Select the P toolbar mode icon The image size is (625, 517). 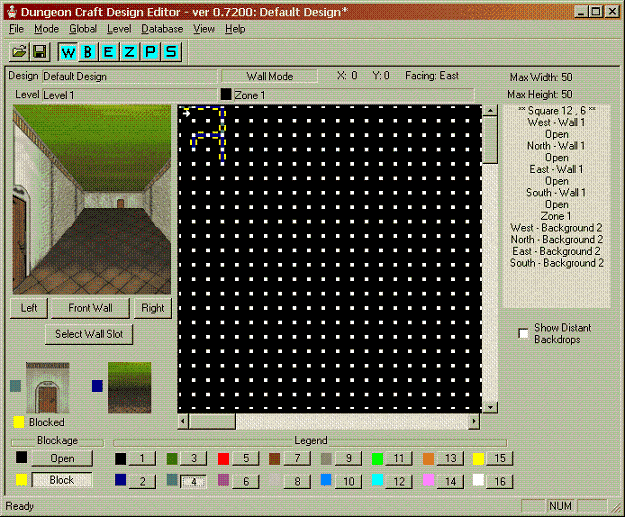(x=152, y=51)
